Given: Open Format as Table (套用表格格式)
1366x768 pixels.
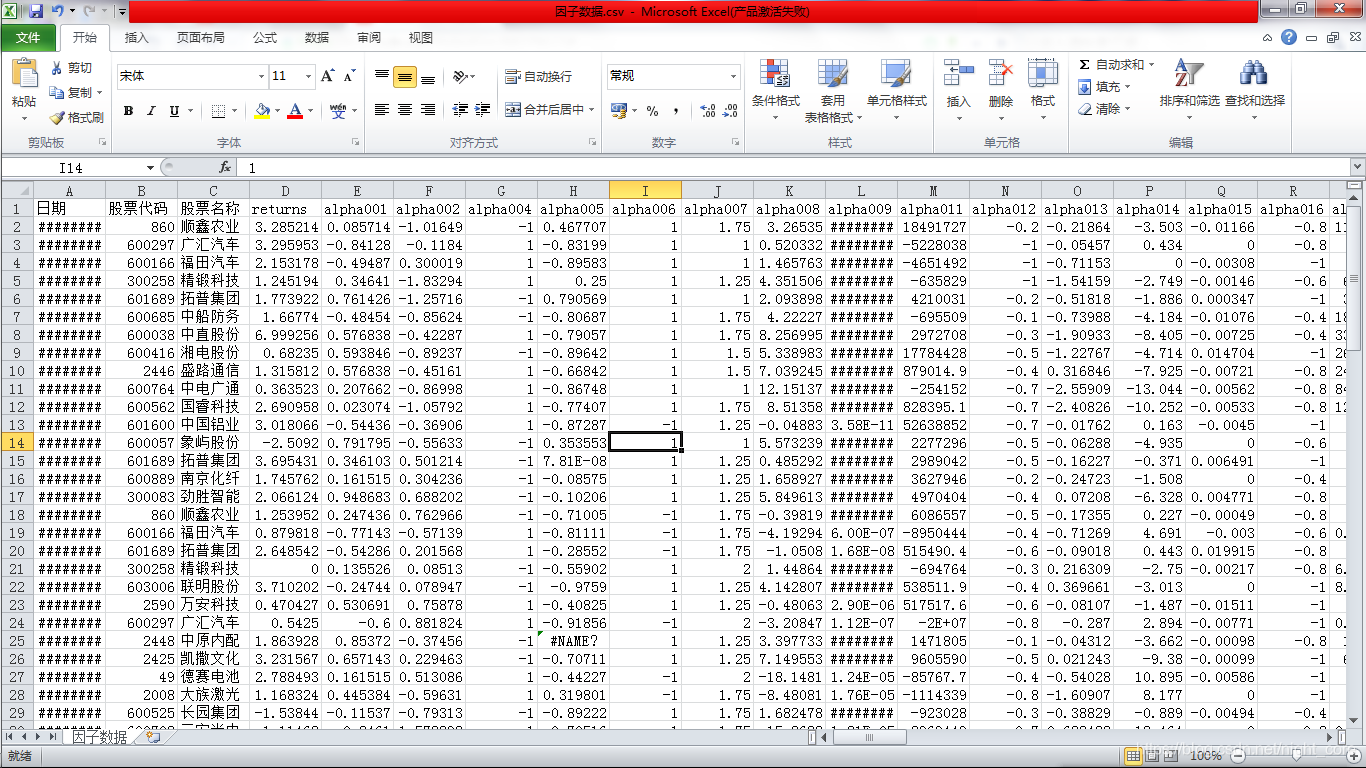Looking at the screenshot, I should tap(833, 91).
